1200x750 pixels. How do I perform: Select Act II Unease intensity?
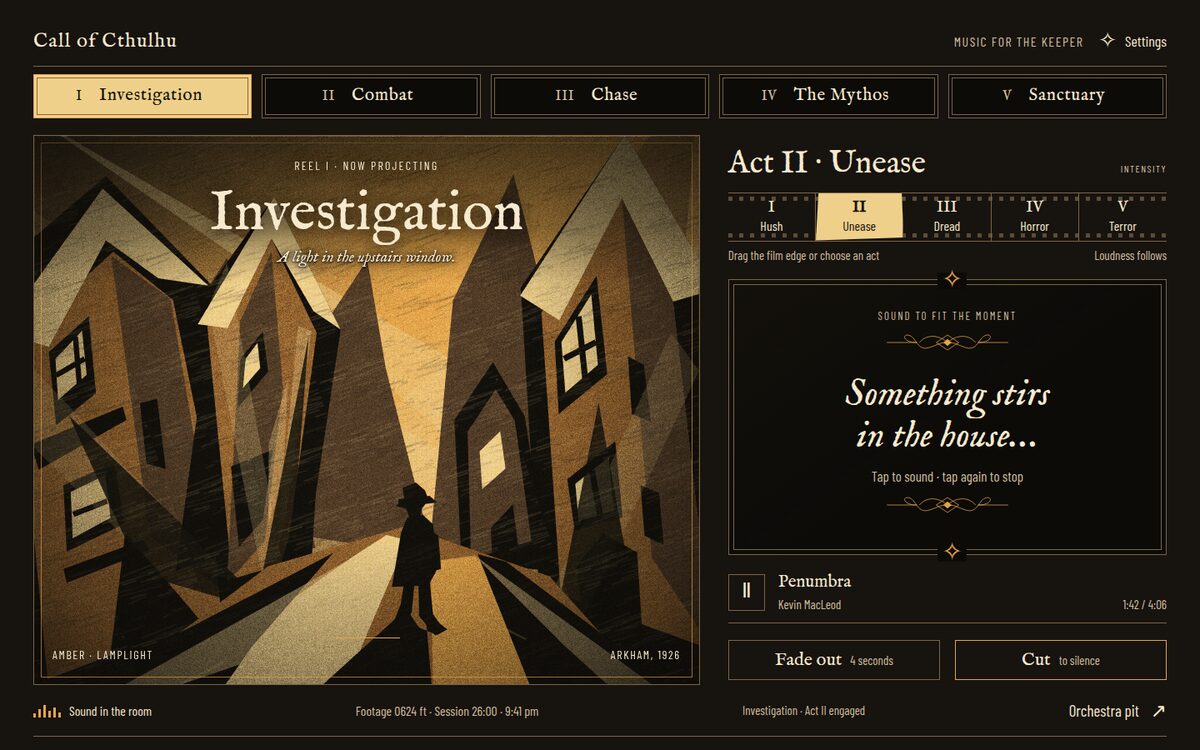tap(859, 217)
